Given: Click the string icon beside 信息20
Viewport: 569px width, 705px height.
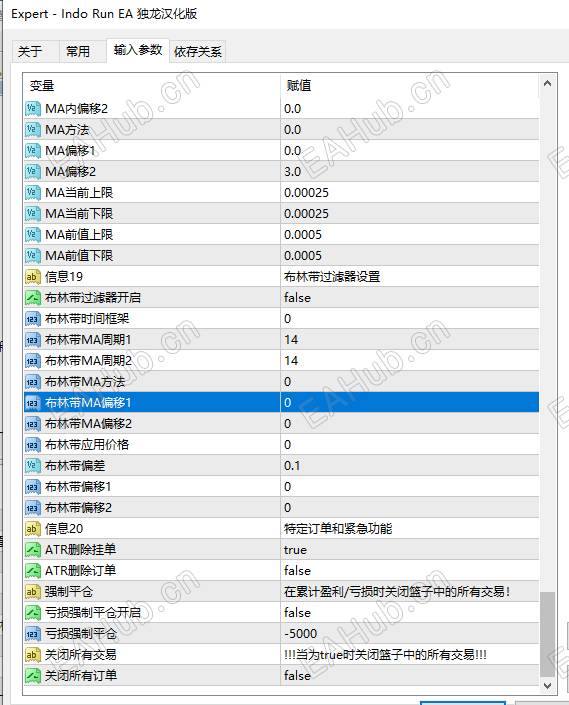Looking at the screenshot, I should coord(32,528).
